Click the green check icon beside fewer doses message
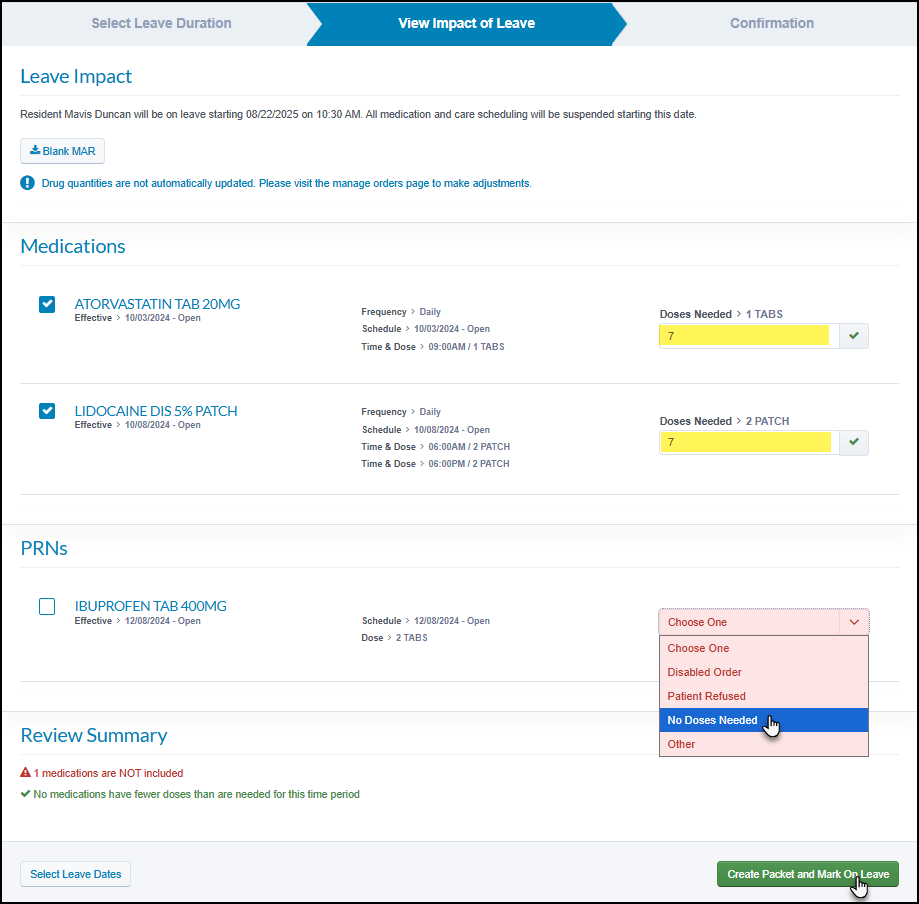Viewport: 919px width, 904px height. coord(25,794)
